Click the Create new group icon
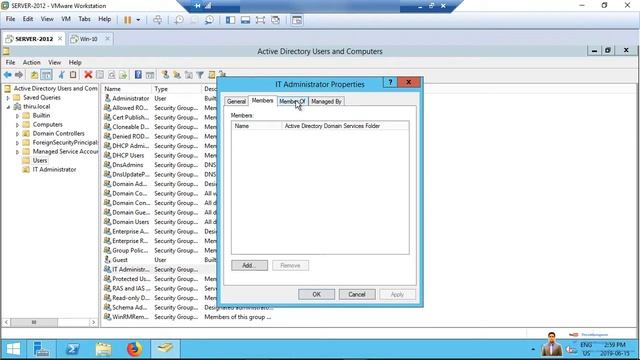This screenshot has height=360, width=640. pyautogui.click(x=177, y=75)
